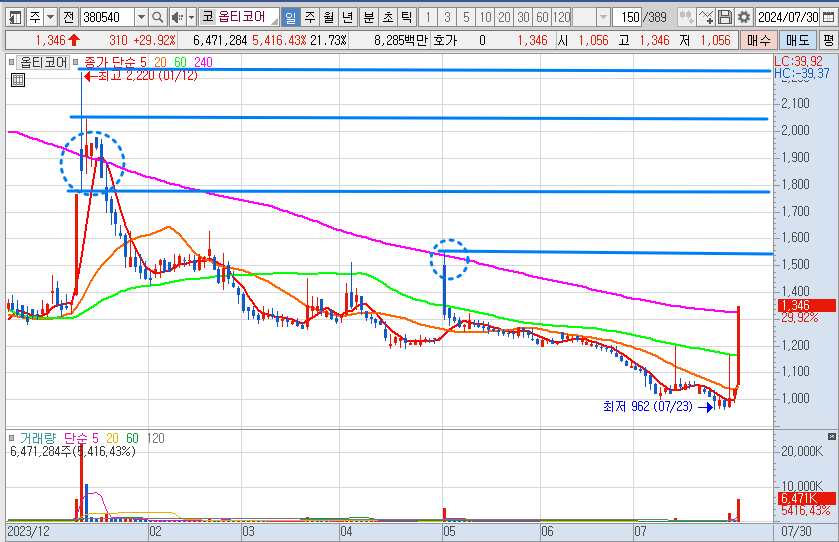Screen dimensions: 839x542
Task: Switch to the 틱 tick chart tab
Action: [x=407, y=18]
